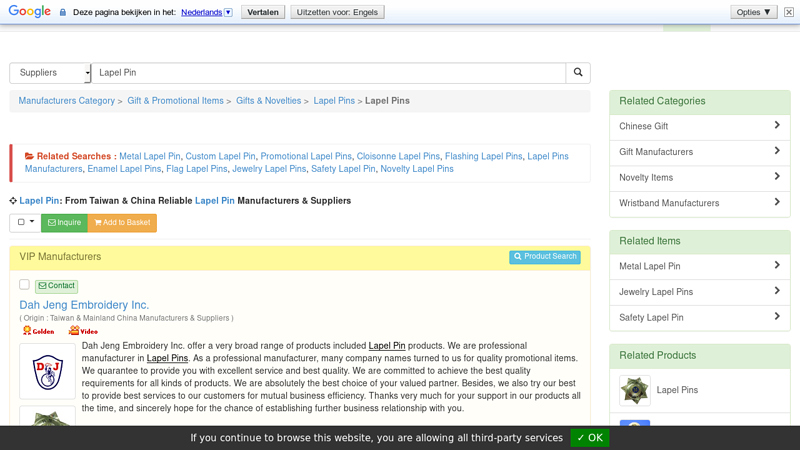The width and height of the screenshot is (800, 450).
Task: Open the select-all checkbox dropdown
Action: (x=26, y=222)
